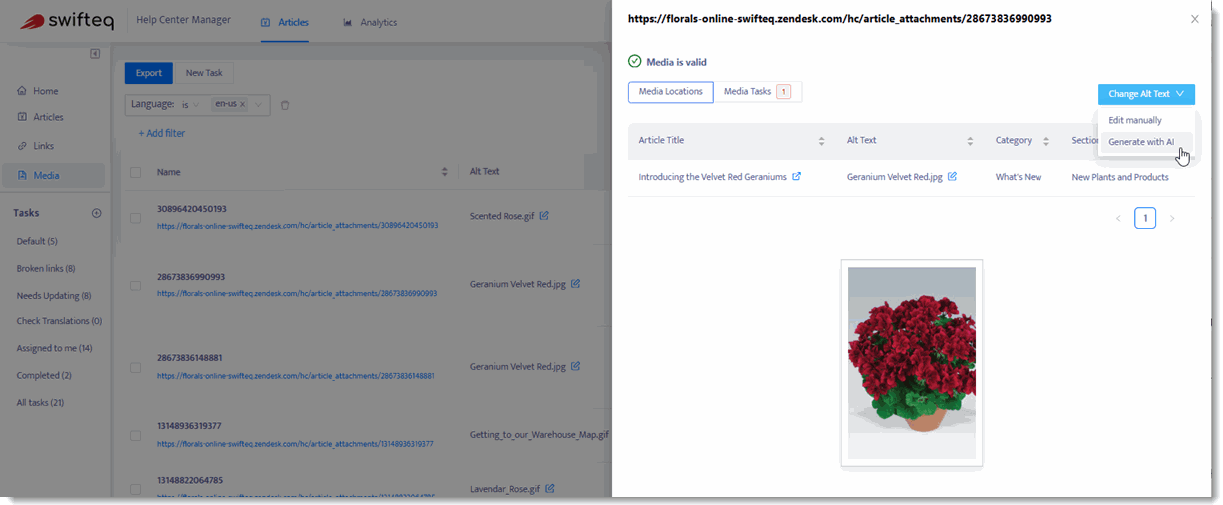Open the Articles top navigation tab

click(x=285, y=22)
